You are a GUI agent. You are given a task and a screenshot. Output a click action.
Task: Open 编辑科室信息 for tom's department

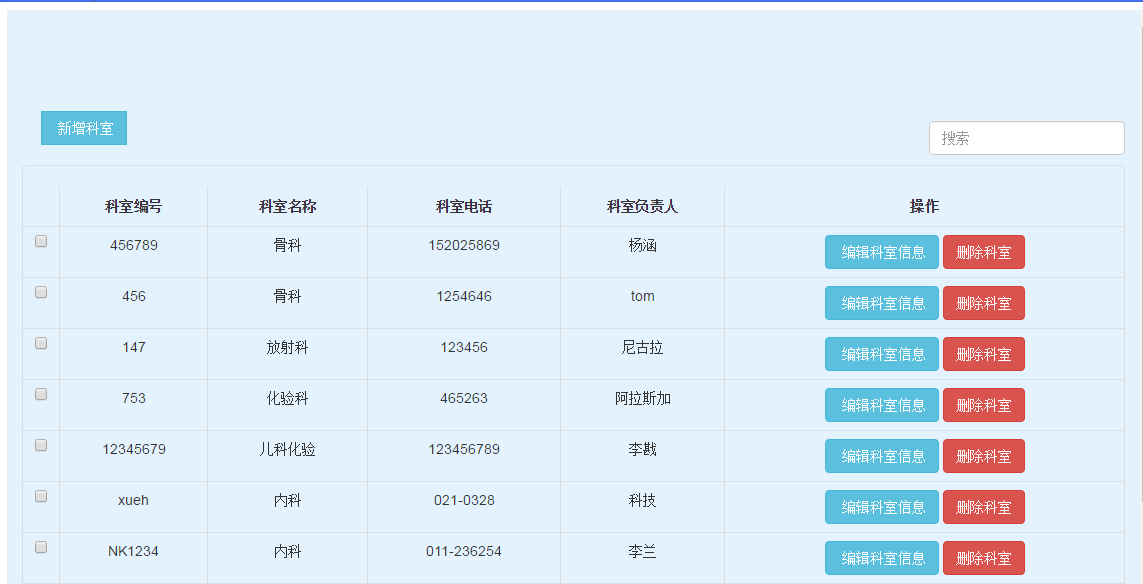(882, 303)
